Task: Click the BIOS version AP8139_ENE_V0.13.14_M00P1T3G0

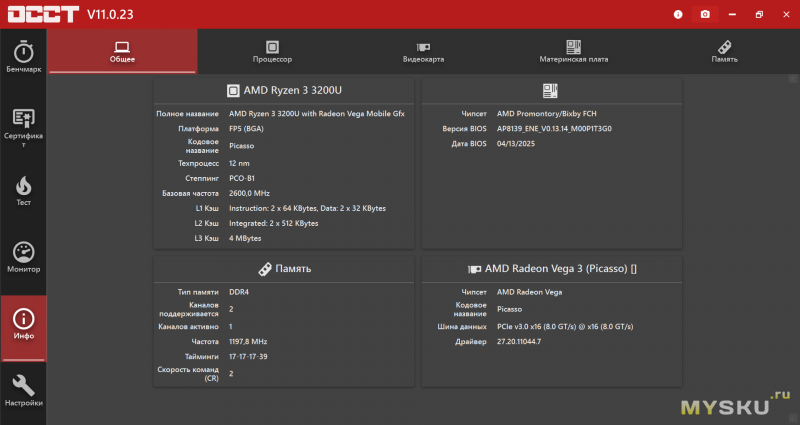Action: (554, 129)
